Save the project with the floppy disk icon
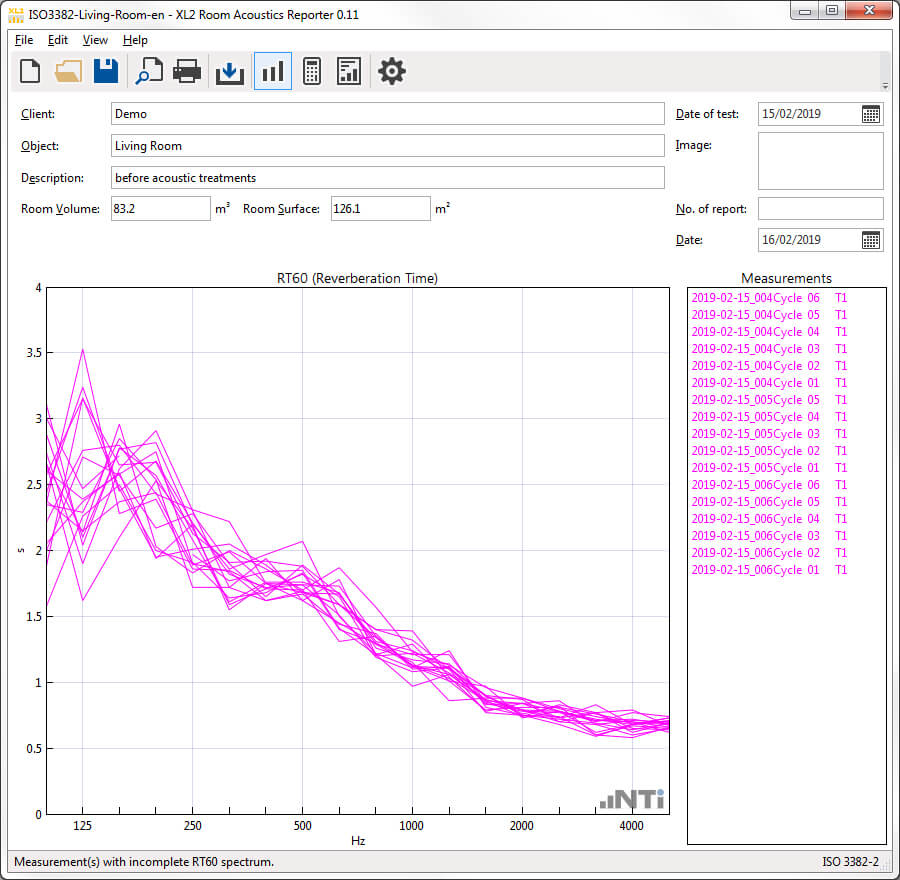 [106, 71]
